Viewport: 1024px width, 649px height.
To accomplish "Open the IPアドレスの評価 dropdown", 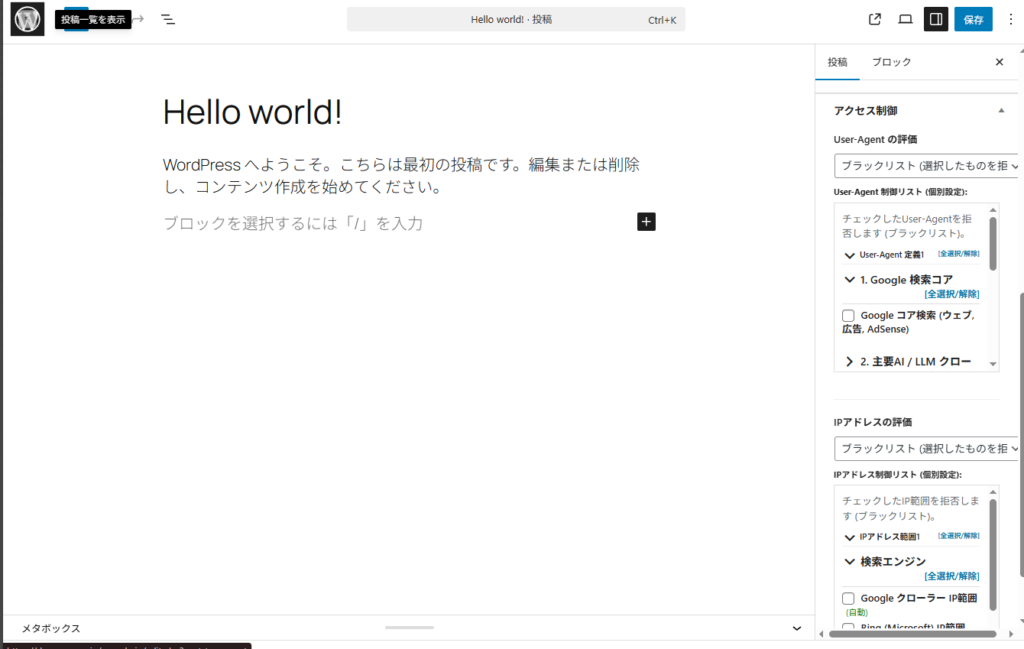I will pos(926,449).
